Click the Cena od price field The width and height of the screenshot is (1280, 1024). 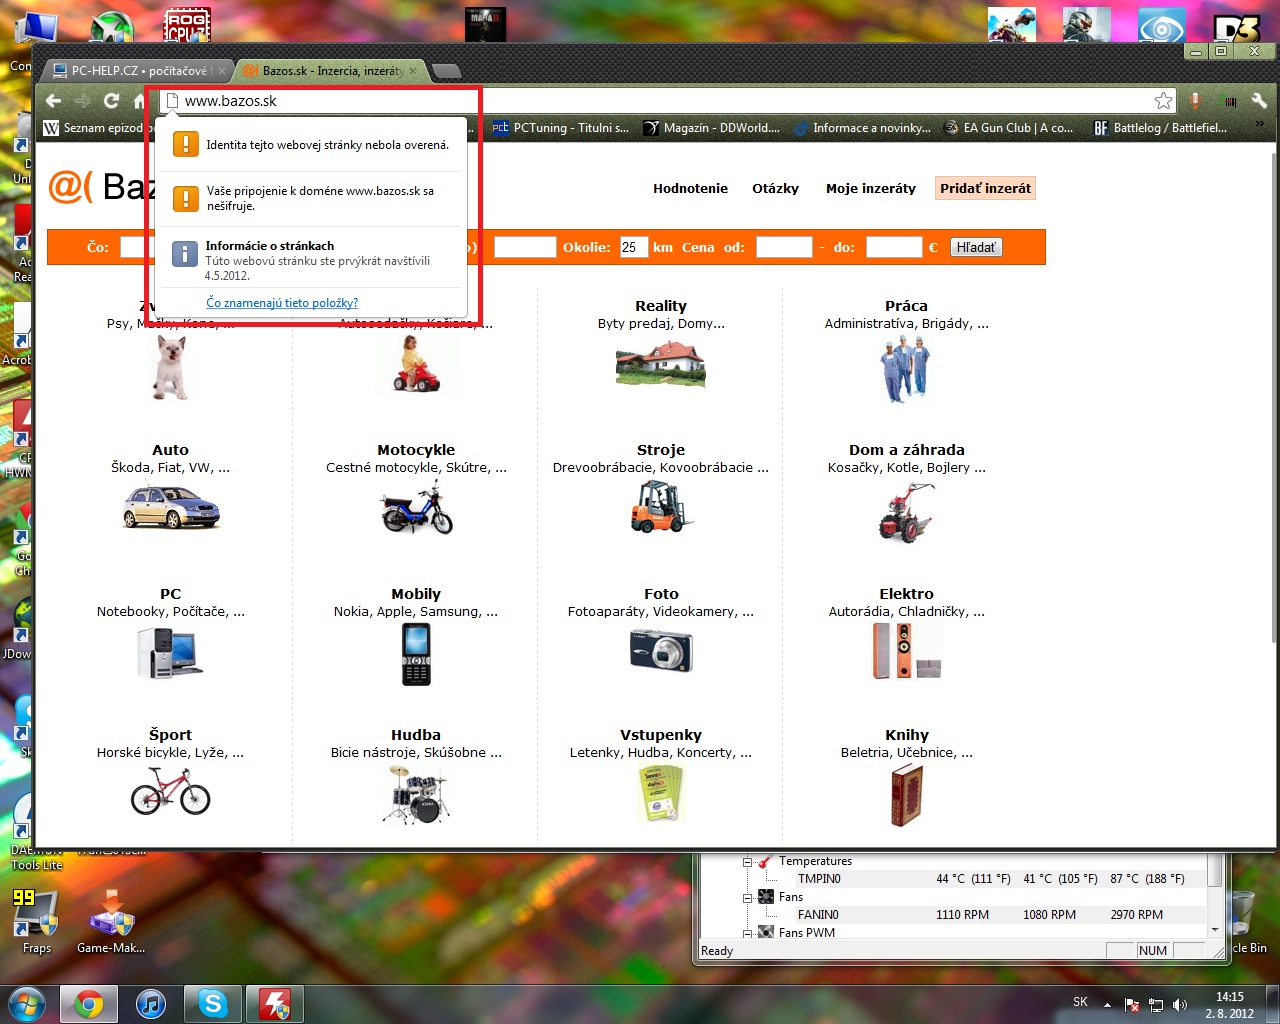[783, 247]
